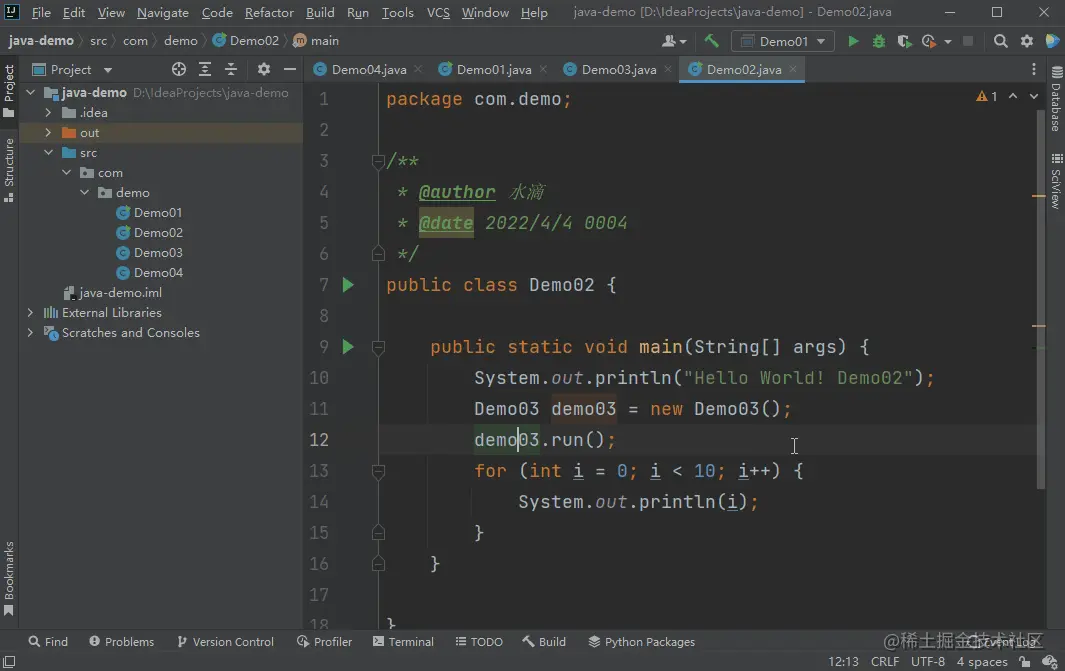1065x671 pixels.
Task: Expand External Libraries node
Action: [30, 312]
